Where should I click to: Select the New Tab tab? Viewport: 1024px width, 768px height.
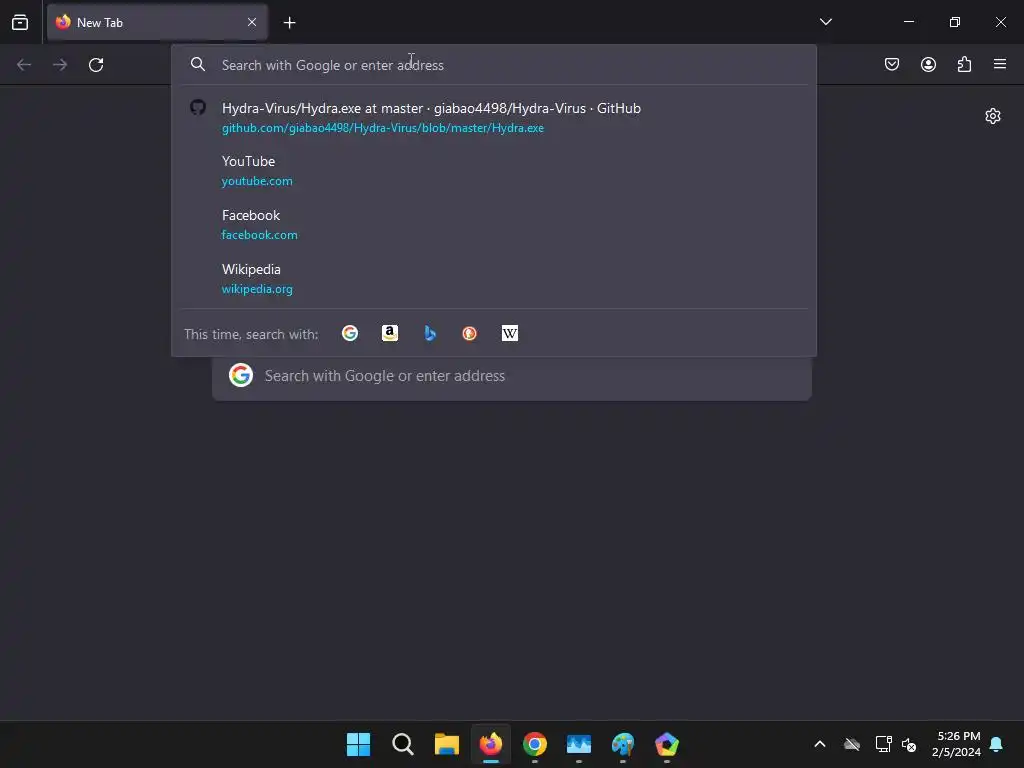(x=157, y=22)
